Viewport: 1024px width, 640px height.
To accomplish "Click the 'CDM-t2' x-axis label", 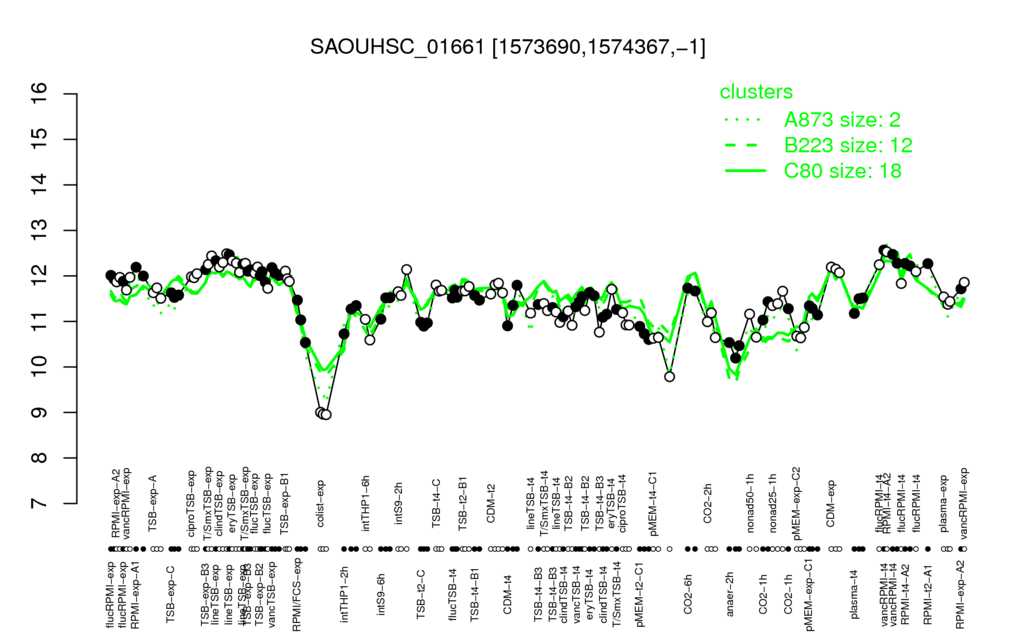I will [x=491, y=504].
